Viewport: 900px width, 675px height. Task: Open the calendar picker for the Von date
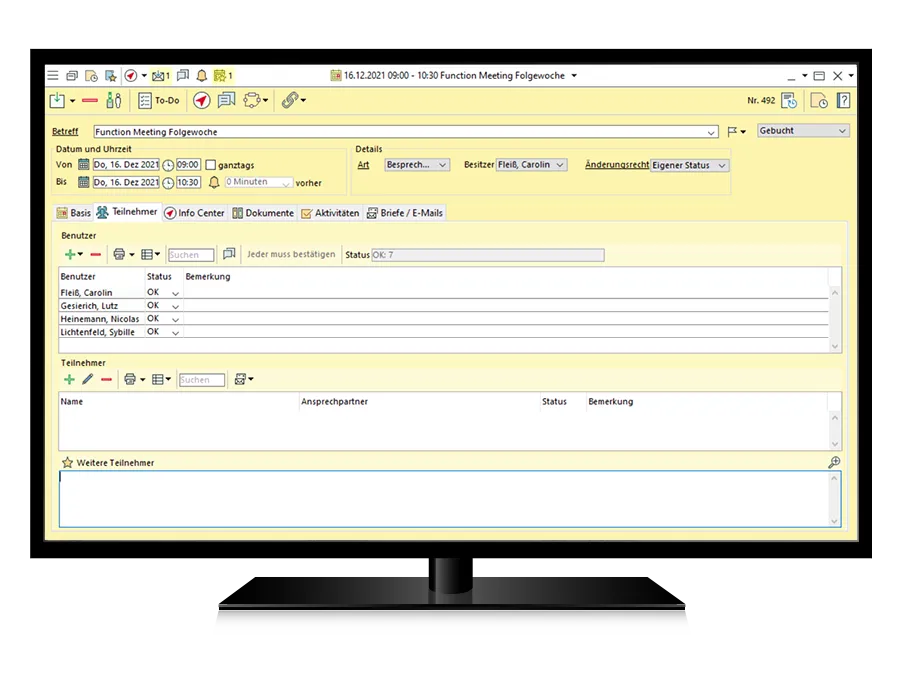tap(84, 165)
